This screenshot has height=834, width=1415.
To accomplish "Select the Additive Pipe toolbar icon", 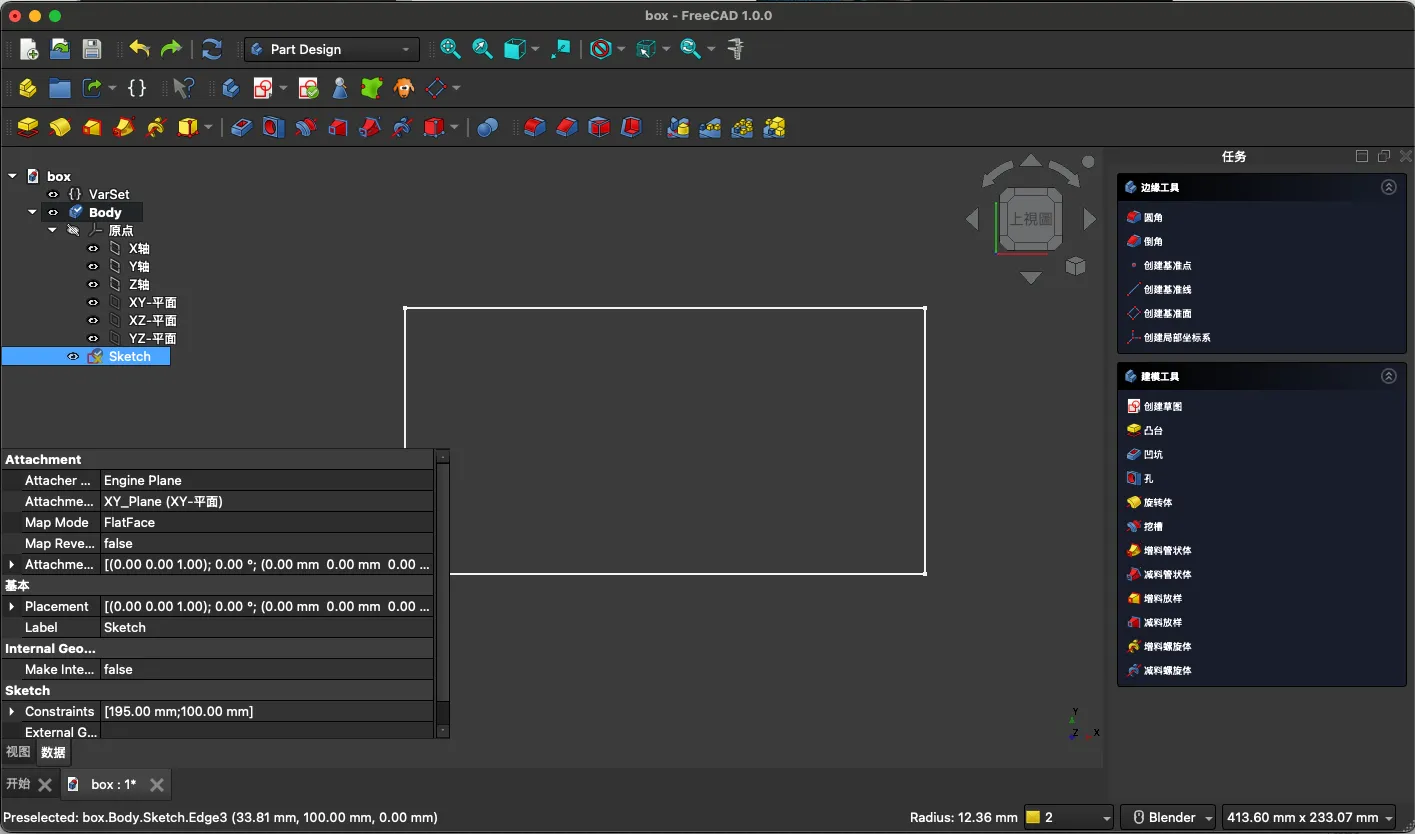I will 124,127.
